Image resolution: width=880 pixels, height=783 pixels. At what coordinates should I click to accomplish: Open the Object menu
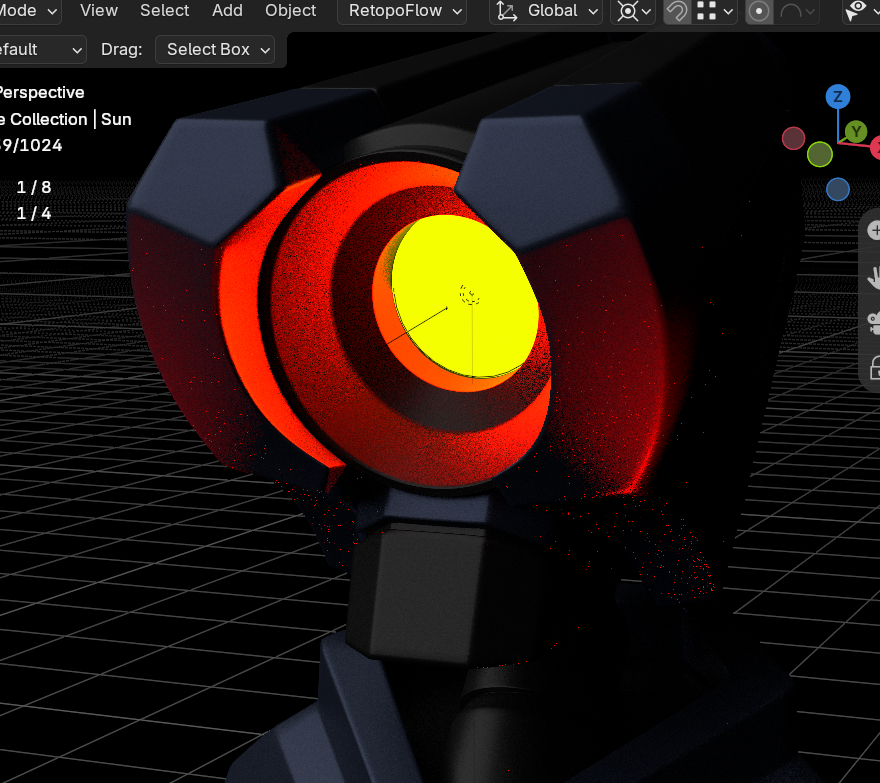(290, 10)
